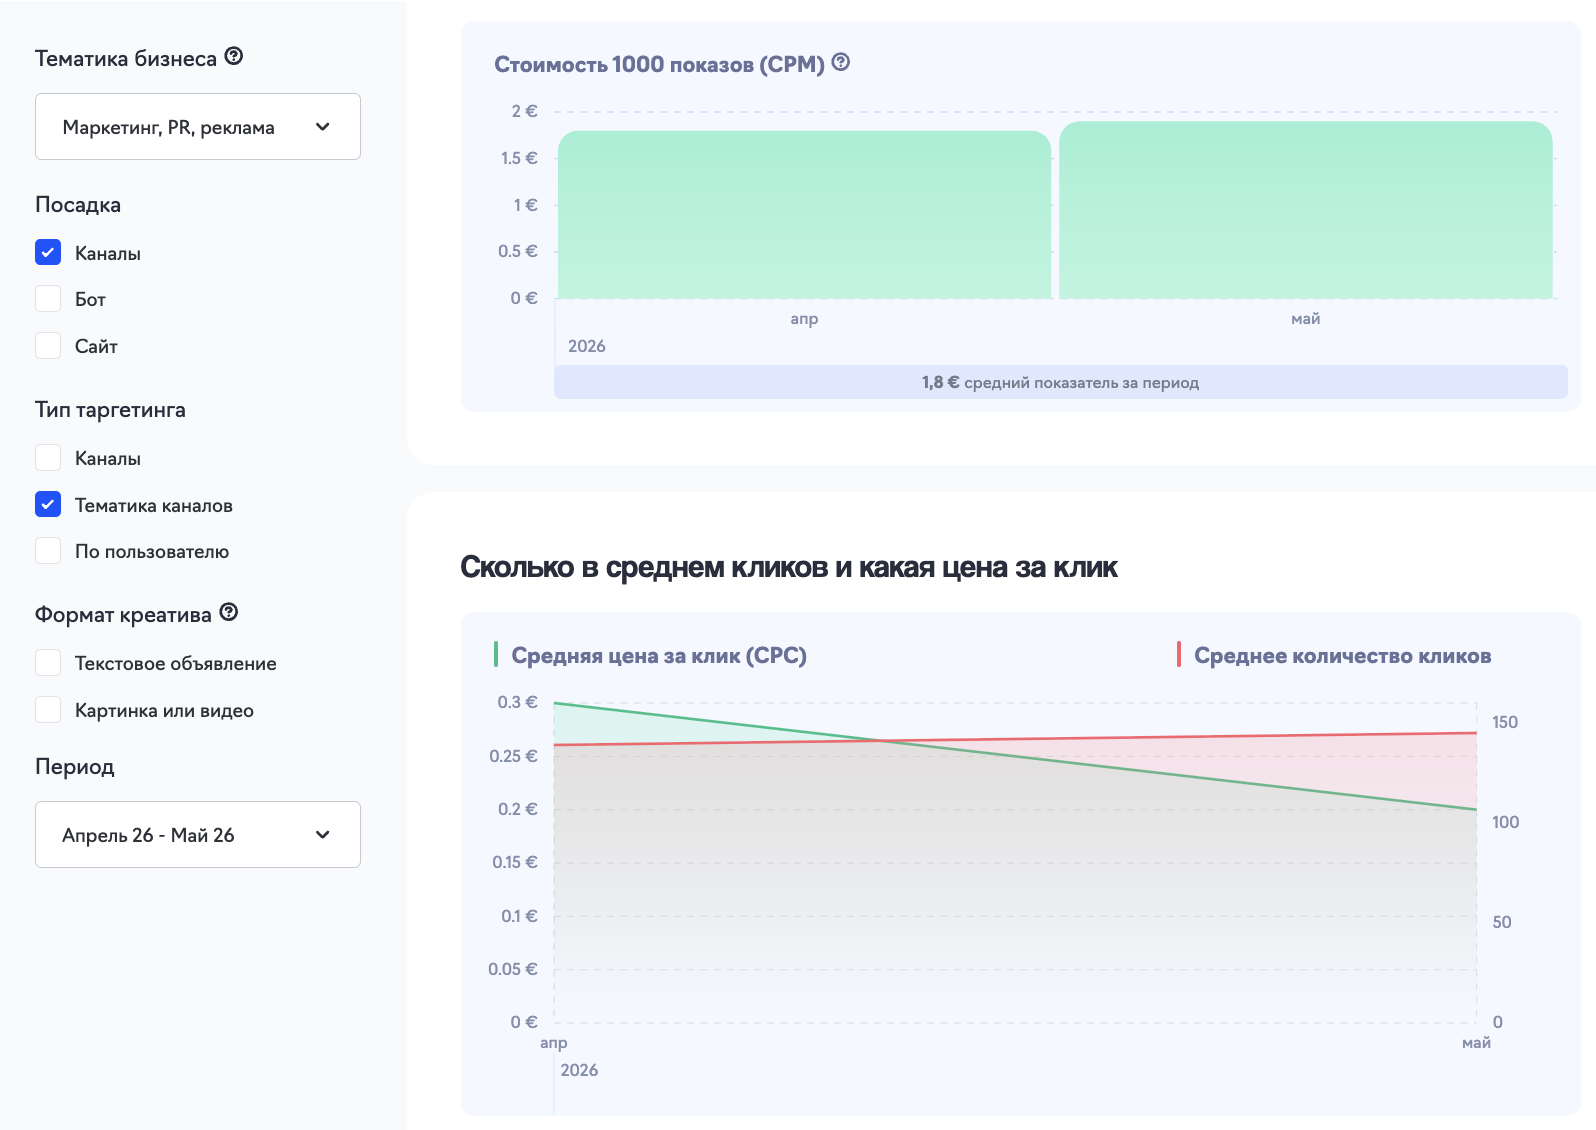Click the Формат креатива heading

123,614
